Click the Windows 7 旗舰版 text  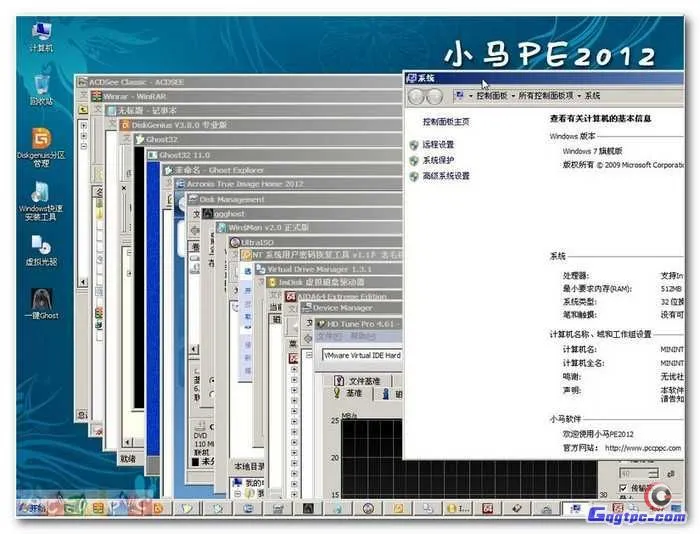click(x=592, y=151)
